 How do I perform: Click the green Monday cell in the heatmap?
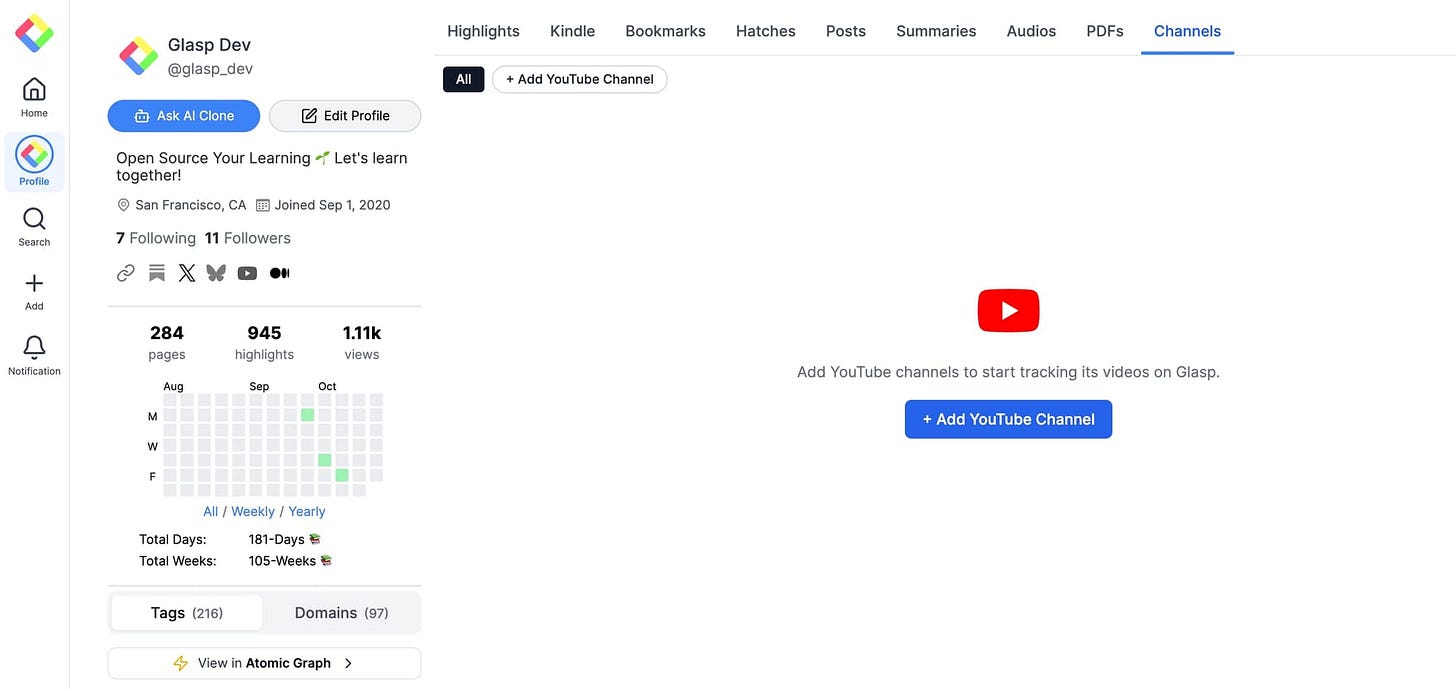click(308, 415)
